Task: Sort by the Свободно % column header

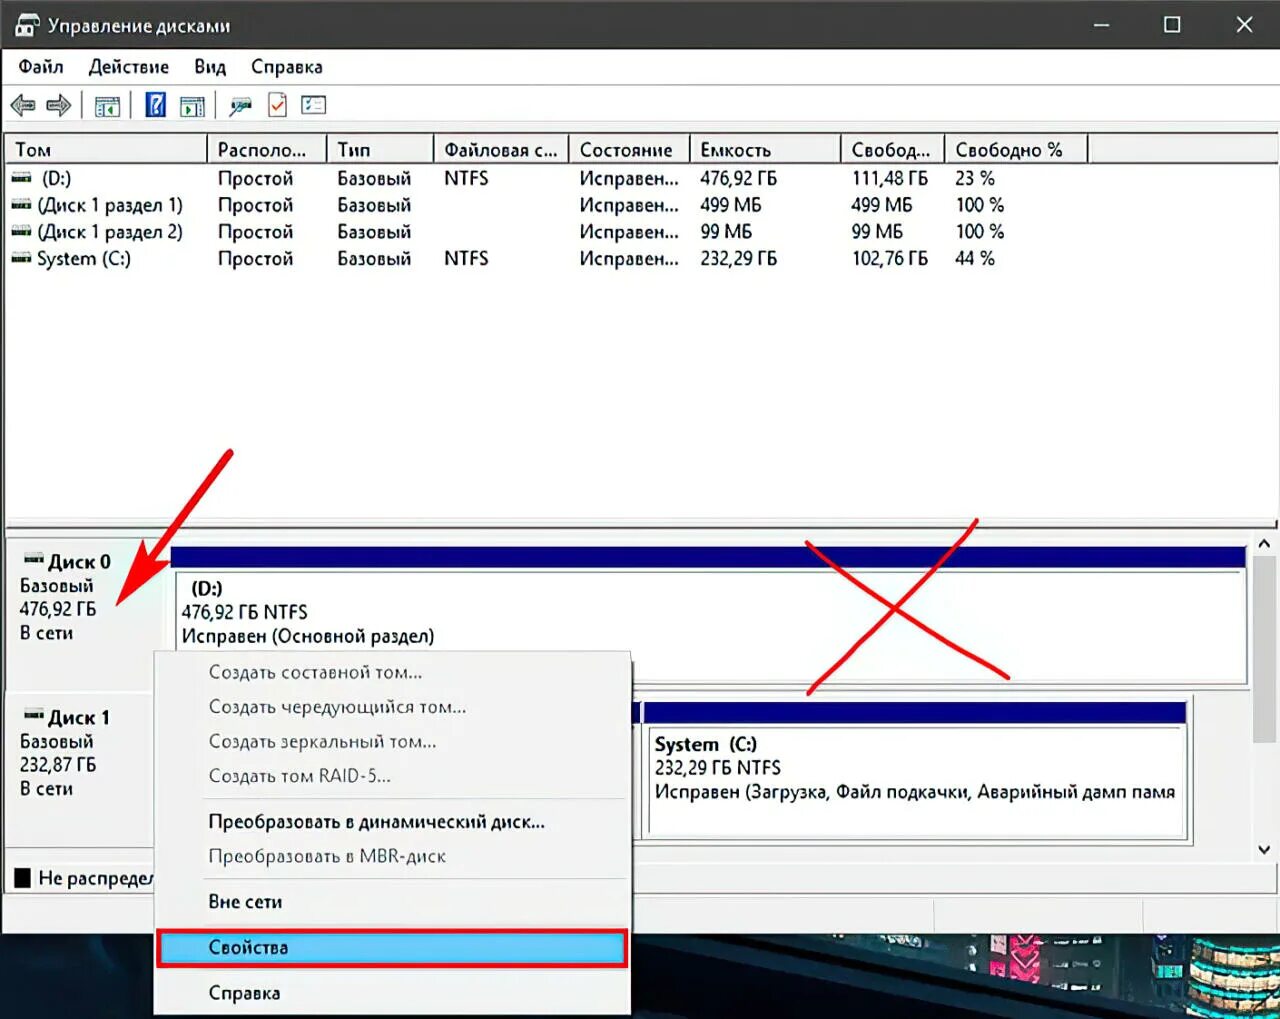Action: (x=1015, y=150)
